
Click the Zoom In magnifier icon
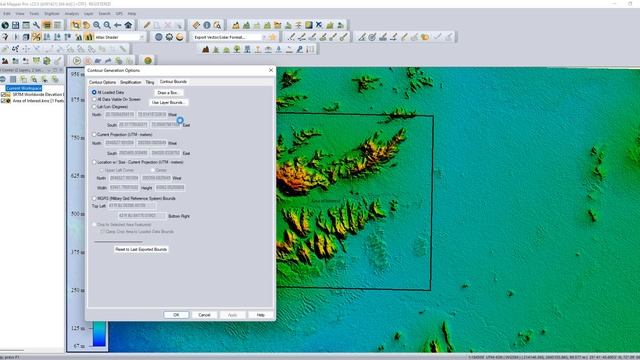click(x=97, y=25)
